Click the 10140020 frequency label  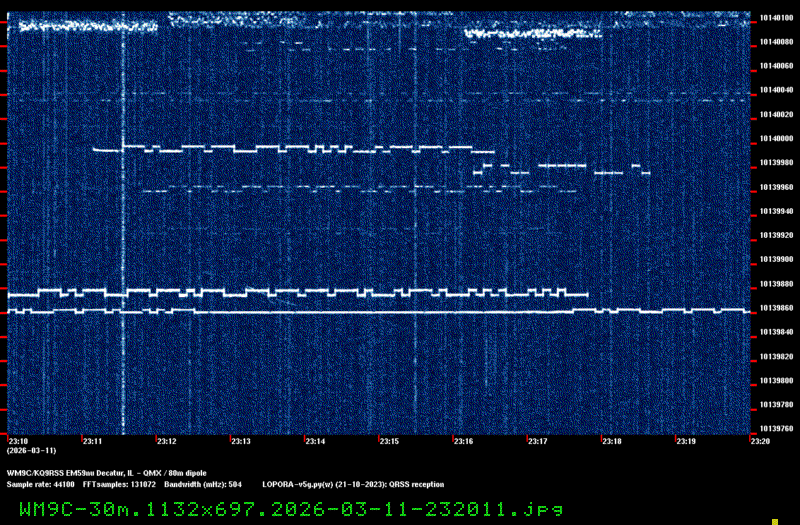pos(776,114)
